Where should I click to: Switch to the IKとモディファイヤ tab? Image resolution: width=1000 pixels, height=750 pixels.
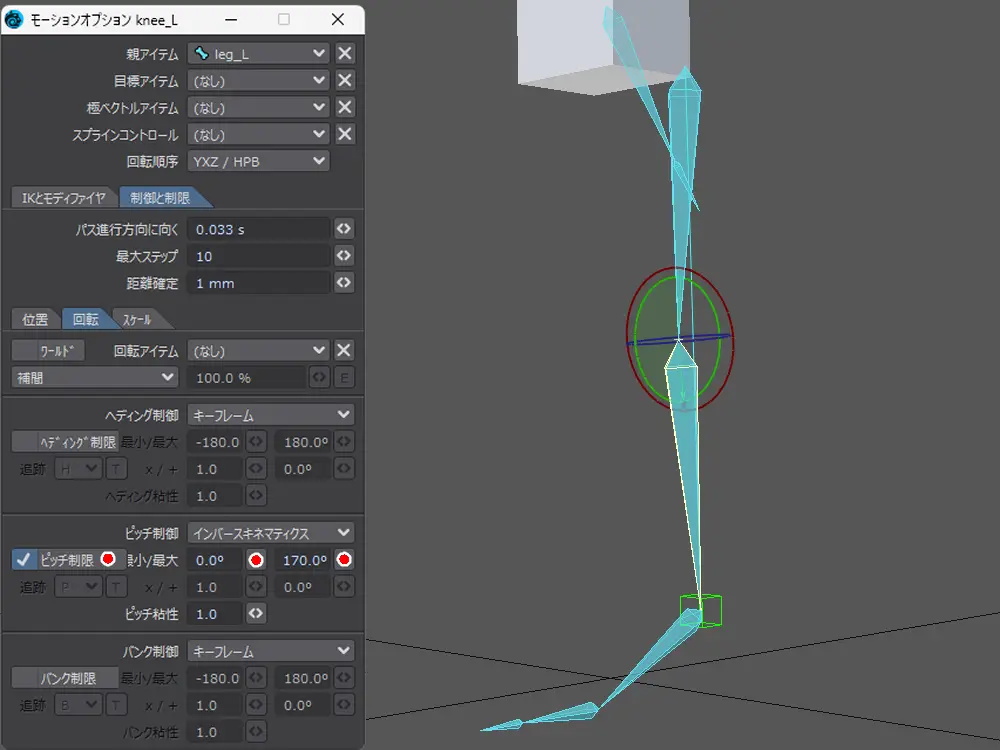[x=63, y=198]
